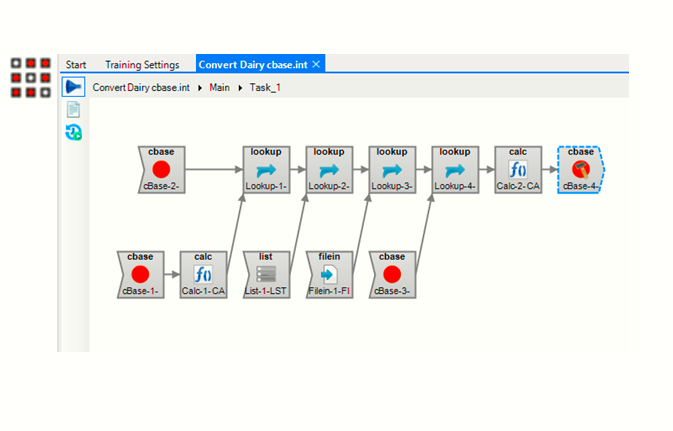673x431 pixels.
Task: Click the refresh-and-run icon in sidebar
Action: tap(74, 132)
